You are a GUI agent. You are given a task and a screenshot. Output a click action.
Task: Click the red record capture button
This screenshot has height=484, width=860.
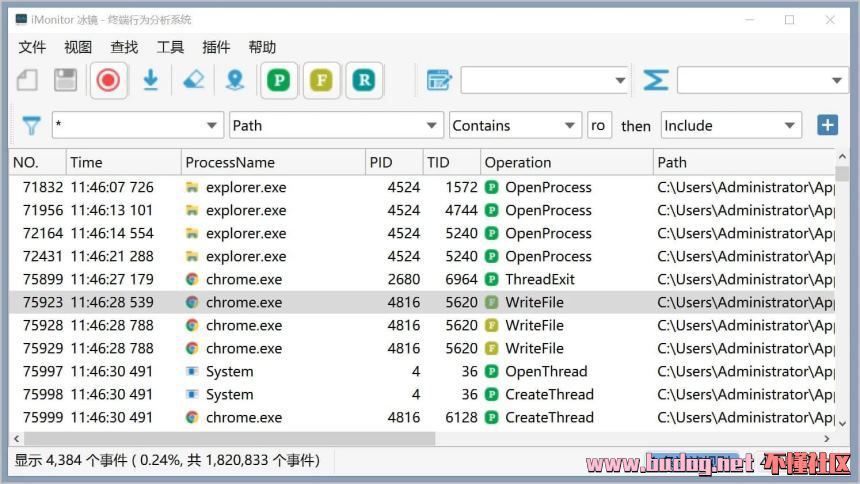[108, 81]
